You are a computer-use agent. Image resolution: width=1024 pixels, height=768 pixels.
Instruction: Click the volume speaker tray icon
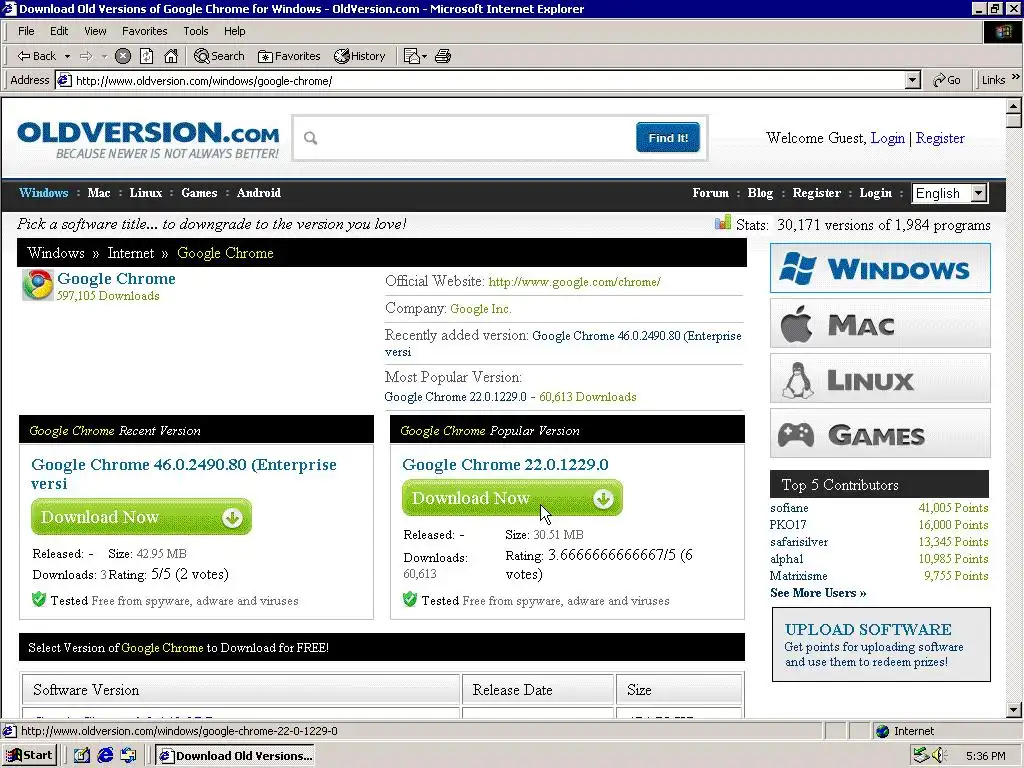[x=939, y=756]
